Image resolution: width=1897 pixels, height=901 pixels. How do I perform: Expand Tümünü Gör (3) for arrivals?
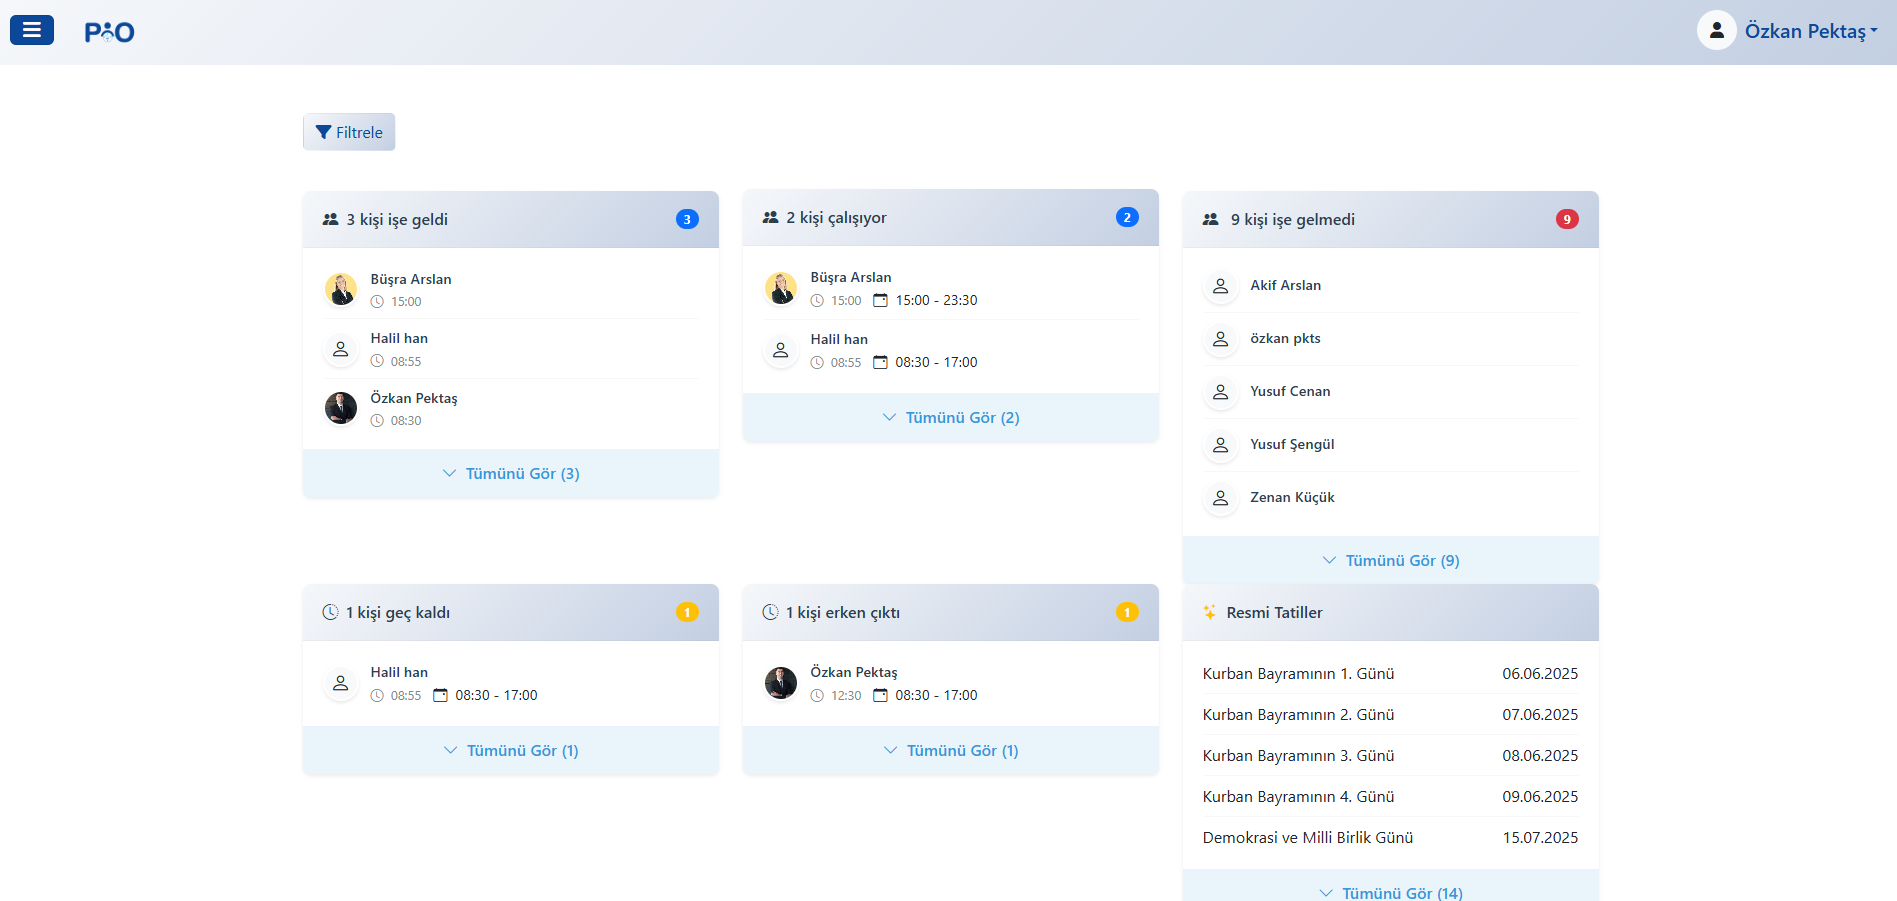tap(511, 473)
